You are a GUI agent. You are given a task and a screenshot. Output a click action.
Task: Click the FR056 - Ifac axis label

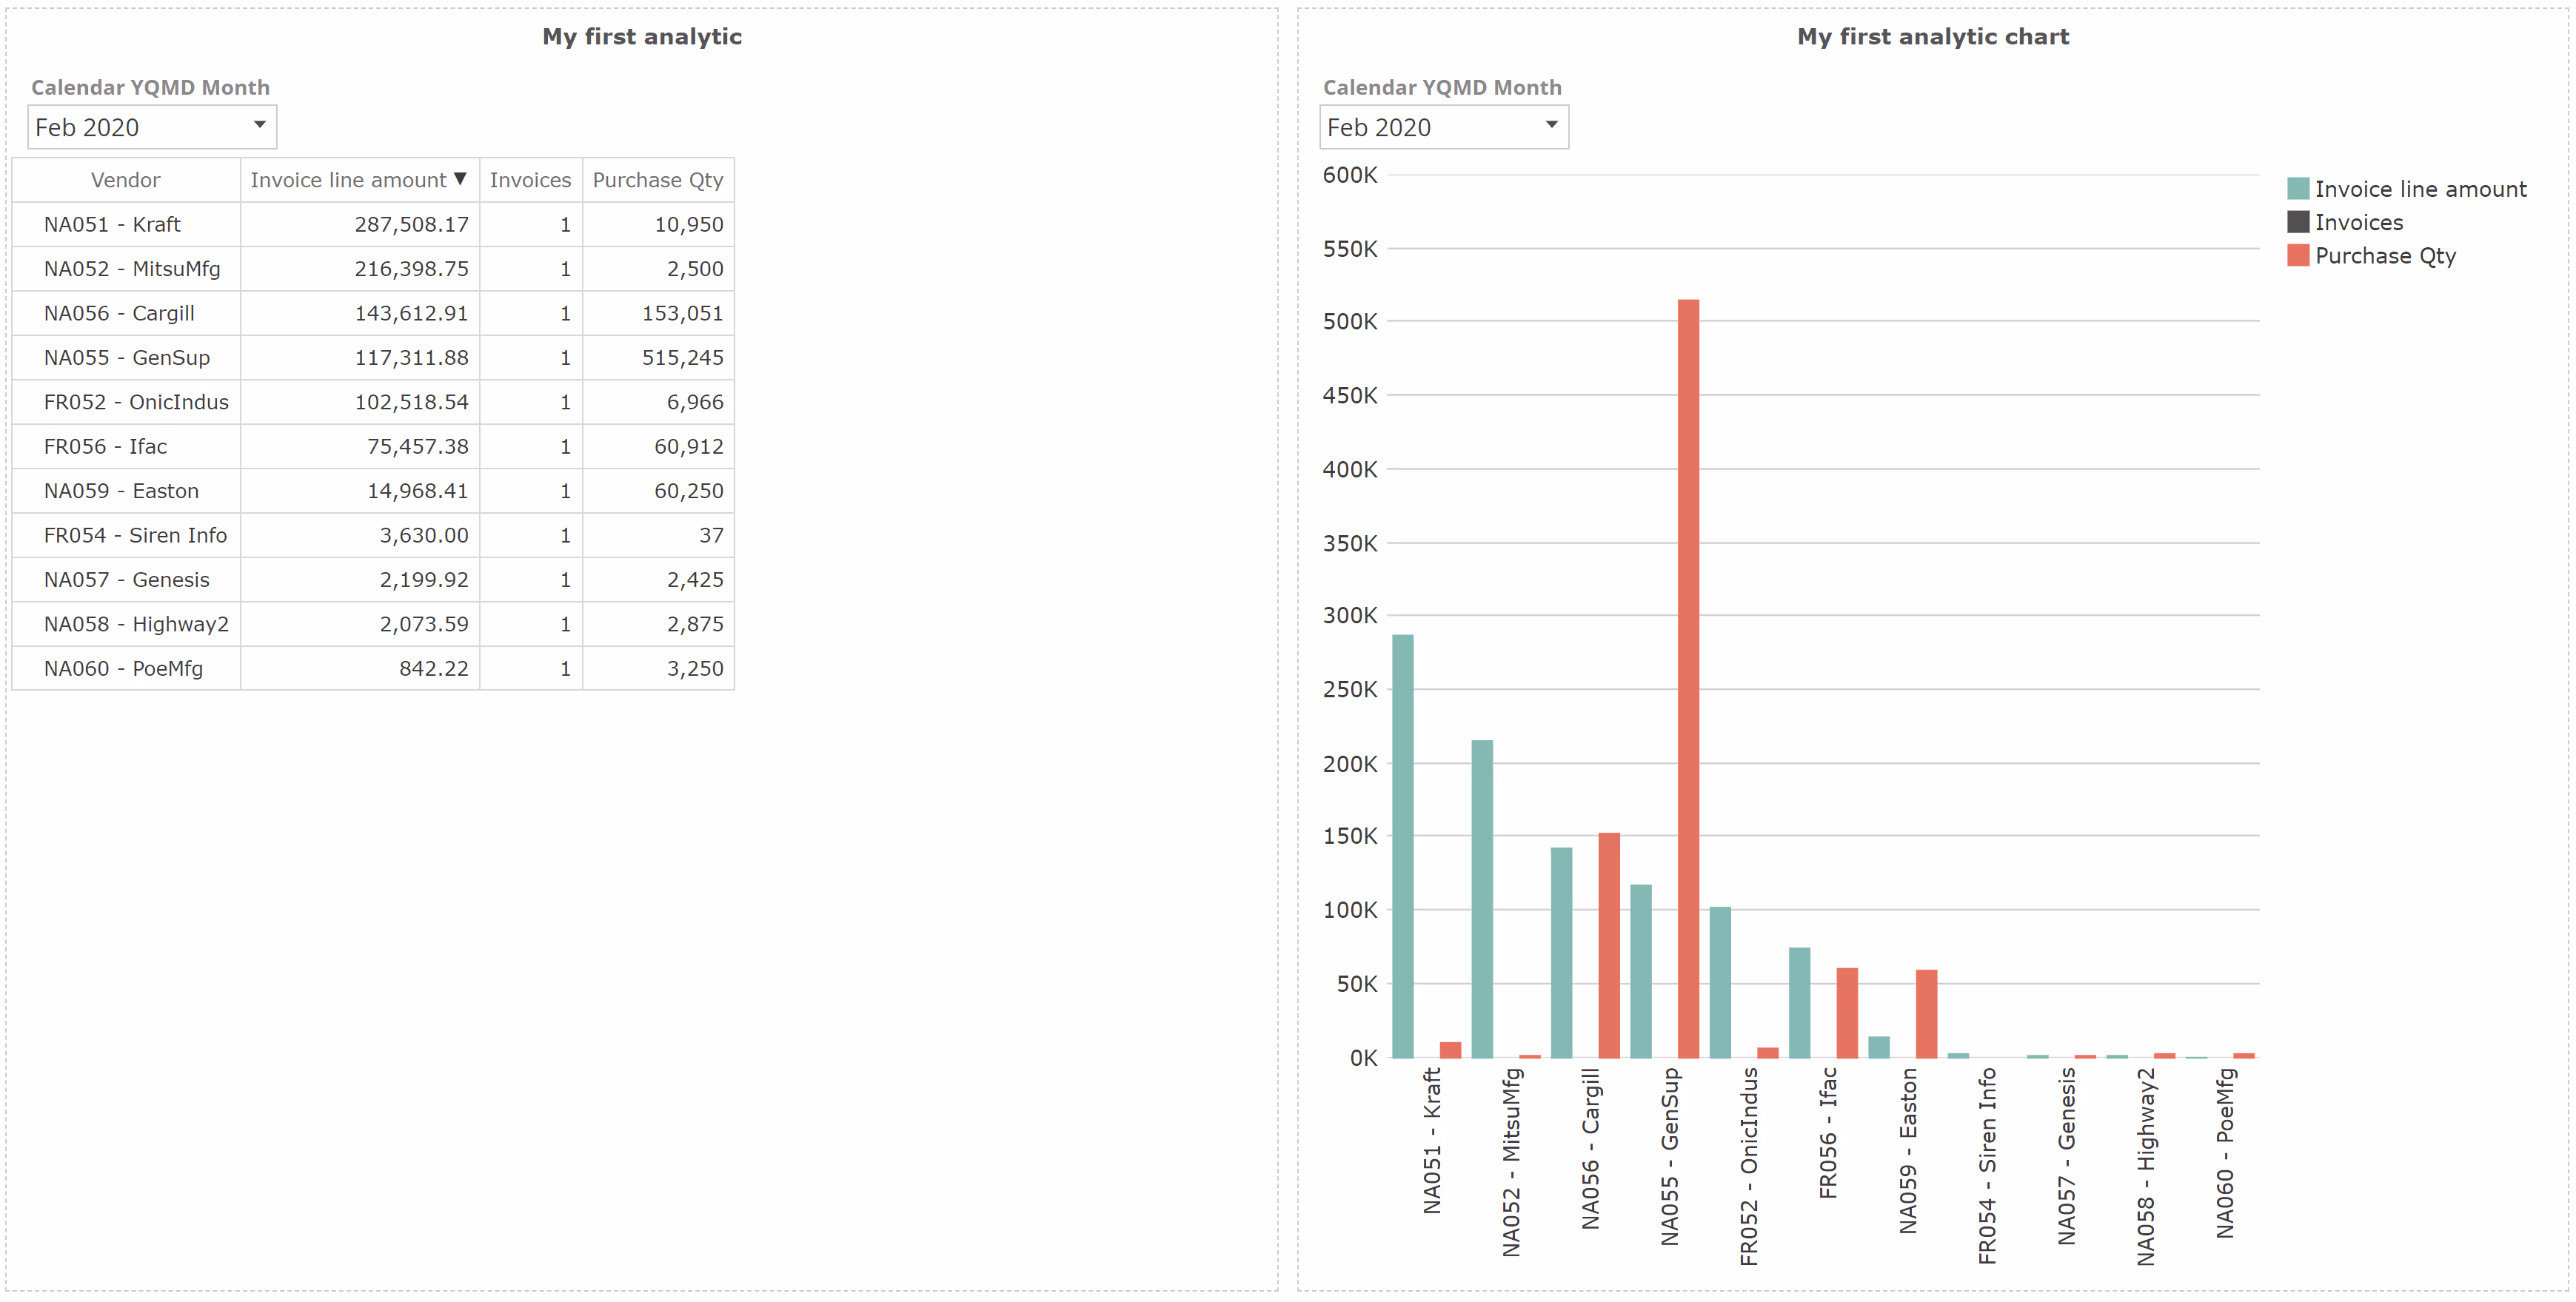click(1828, 1132)
